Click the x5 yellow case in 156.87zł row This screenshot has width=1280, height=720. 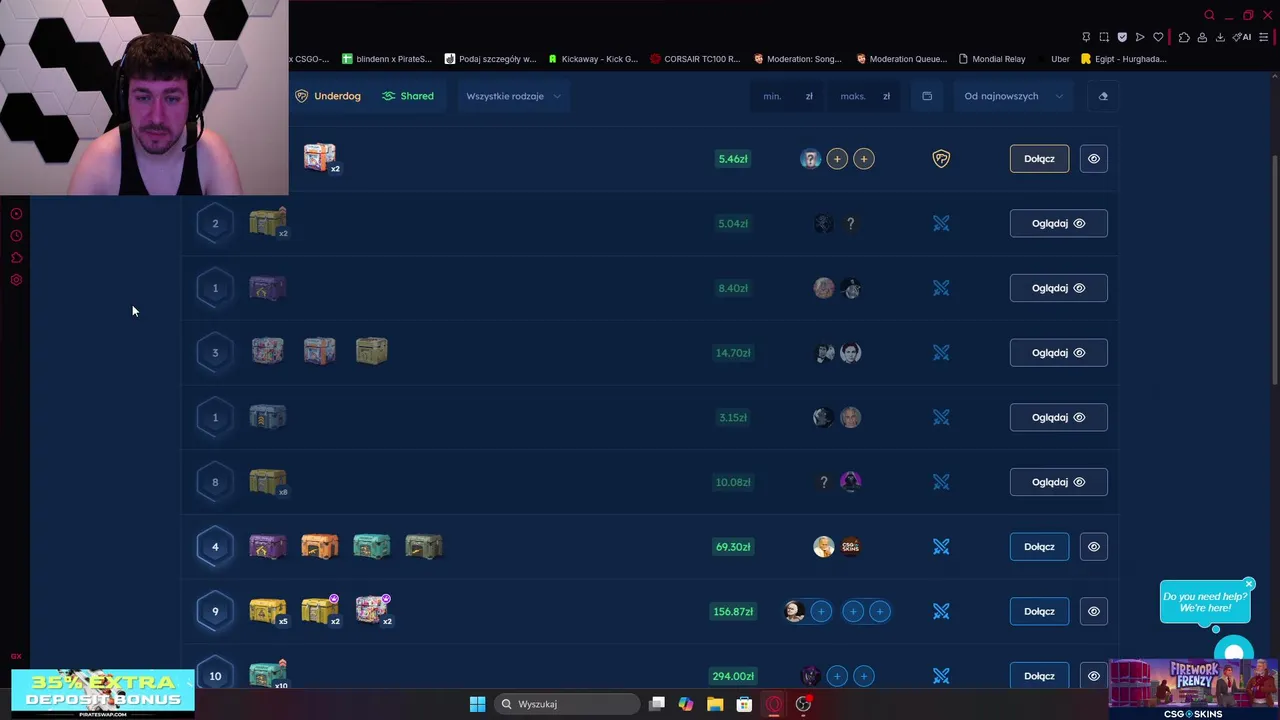(267, 611)
